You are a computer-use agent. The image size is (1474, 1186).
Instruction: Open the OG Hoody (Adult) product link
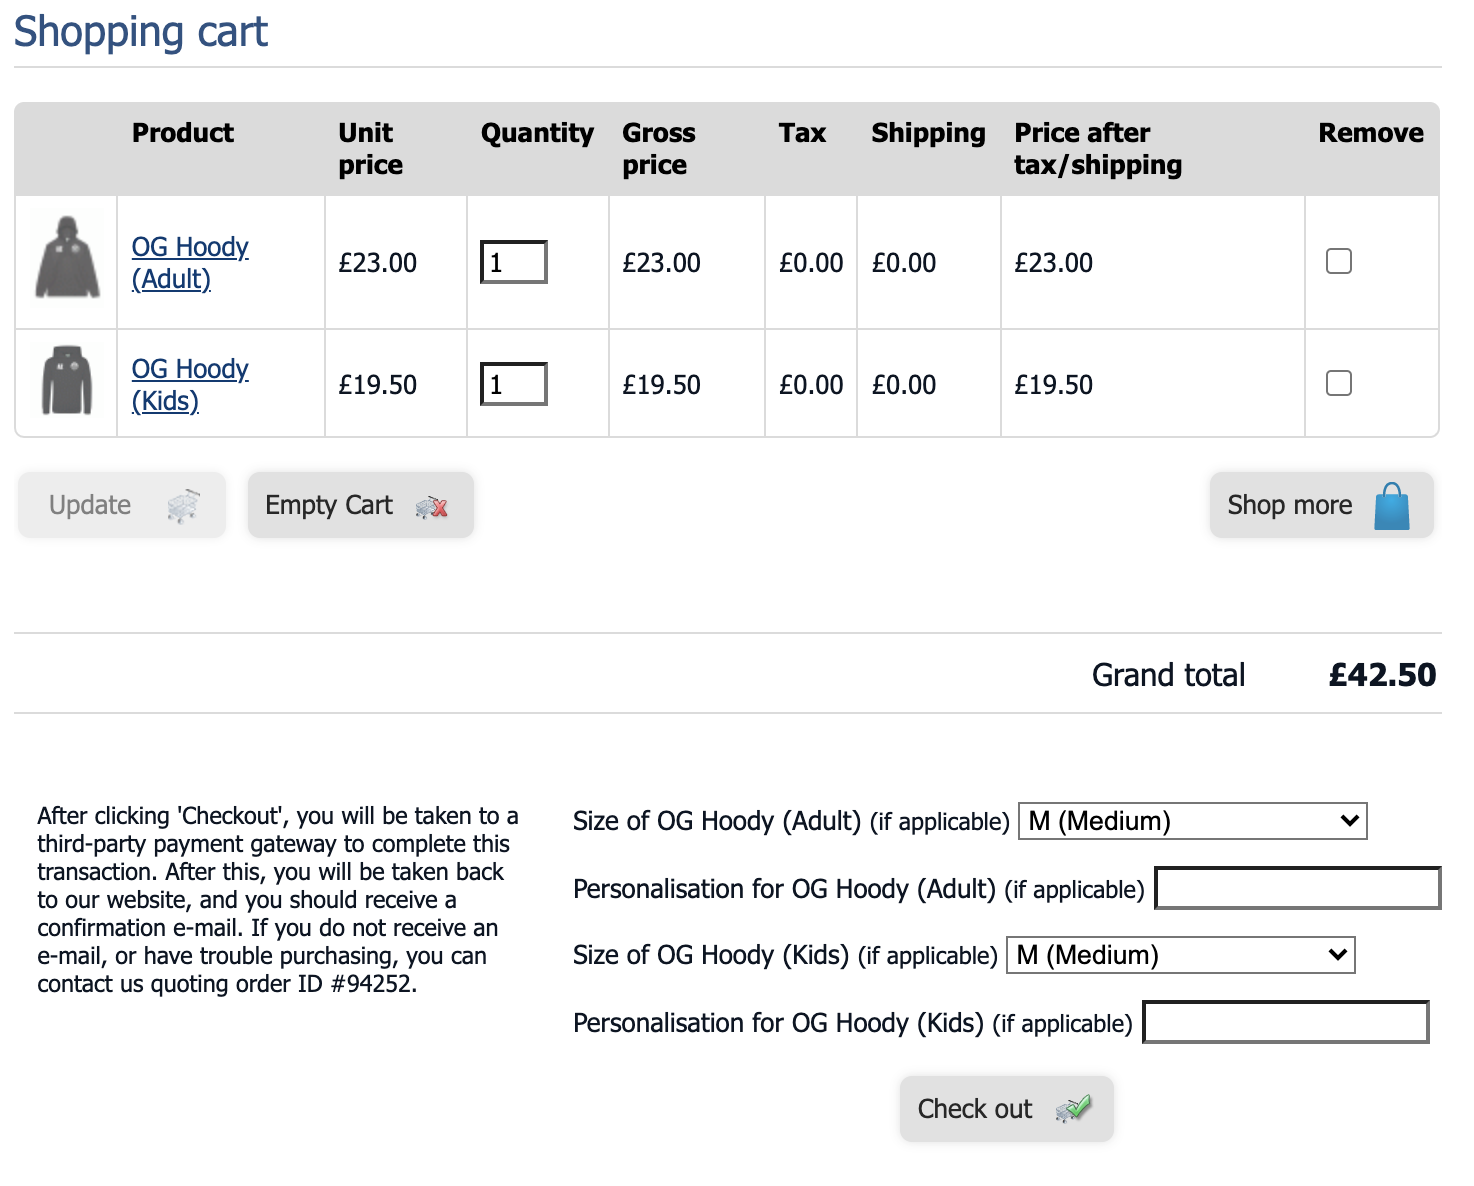[x=189, y=262]
